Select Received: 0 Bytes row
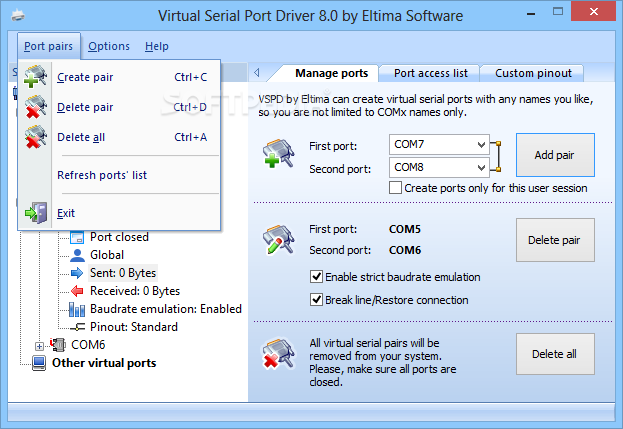The width and height of the screenshot is (623, 429). coord(135,291)
